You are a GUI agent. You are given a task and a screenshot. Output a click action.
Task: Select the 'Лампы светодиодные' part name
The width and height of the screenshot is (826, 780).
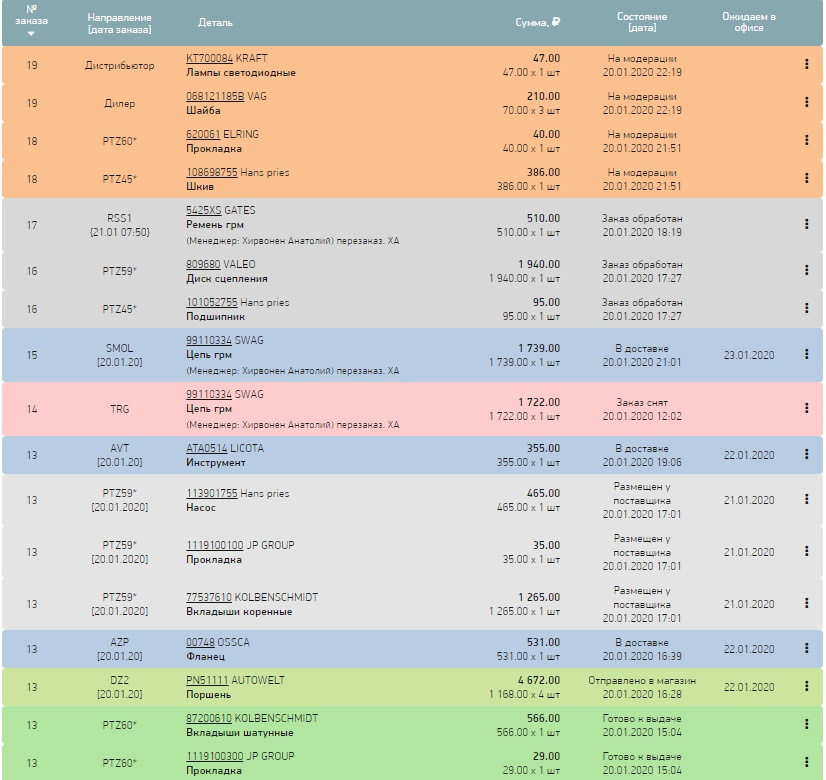(x=241, y=73)
